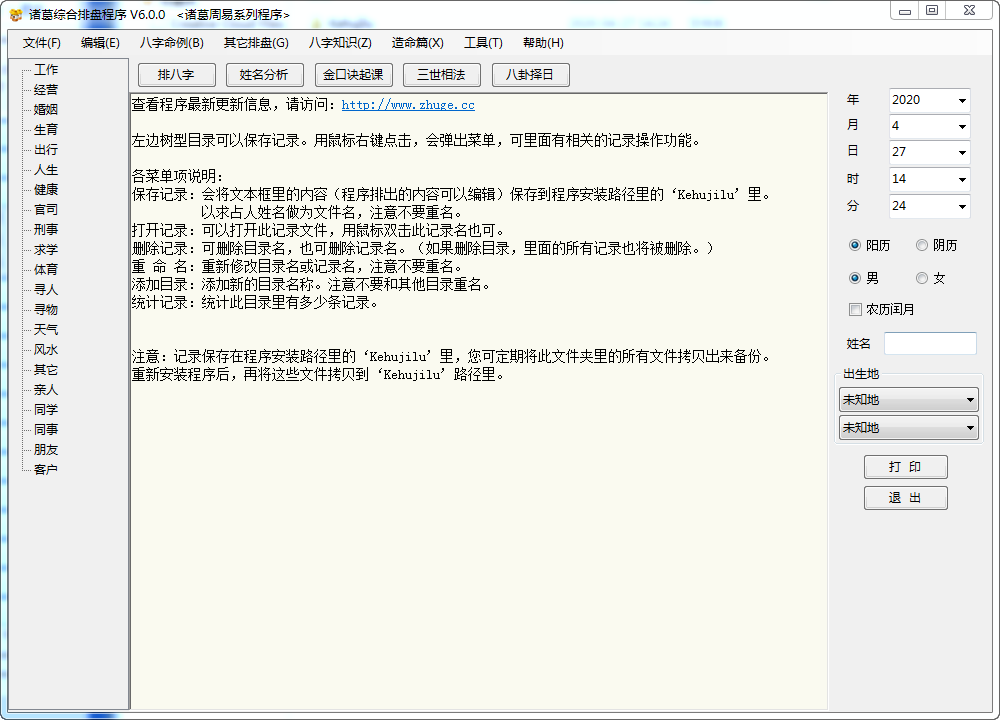Select the 客户 tree folder
The height and width of the screenshot is (720, 1000).
tap(46, 469)
